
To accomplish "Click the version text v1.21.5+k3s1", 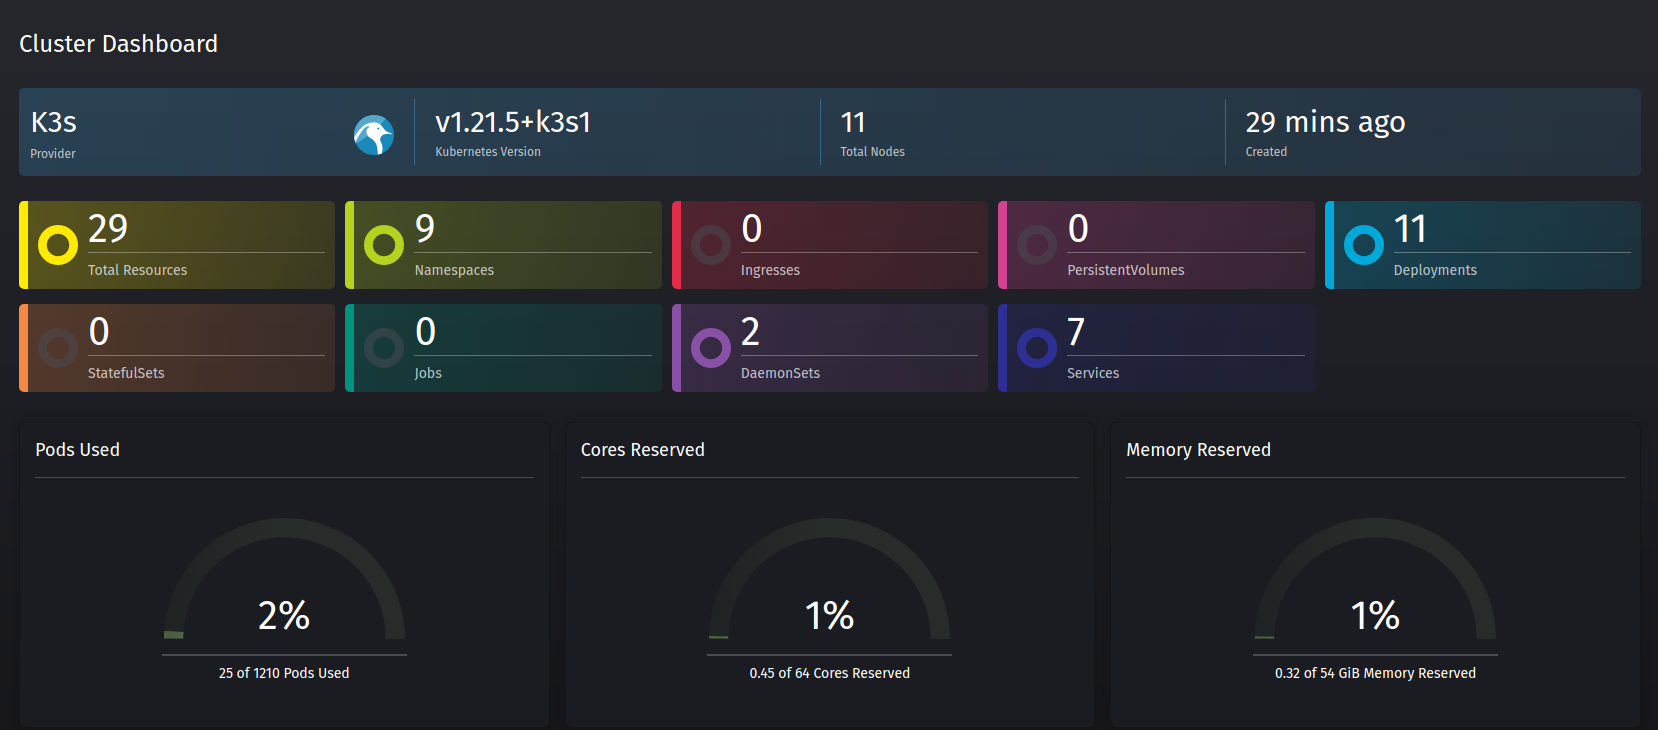I will tap(513, 122).
